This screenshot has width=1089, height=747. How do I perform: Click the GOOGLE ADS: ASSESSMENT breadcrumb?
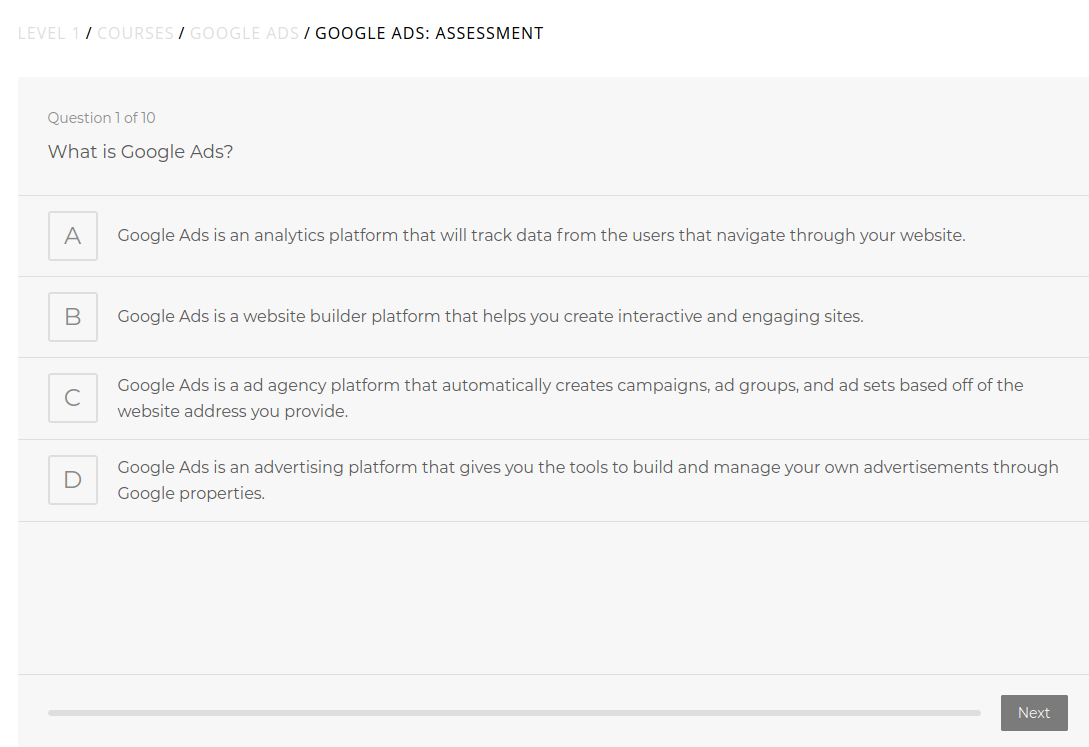click(429, 33)
